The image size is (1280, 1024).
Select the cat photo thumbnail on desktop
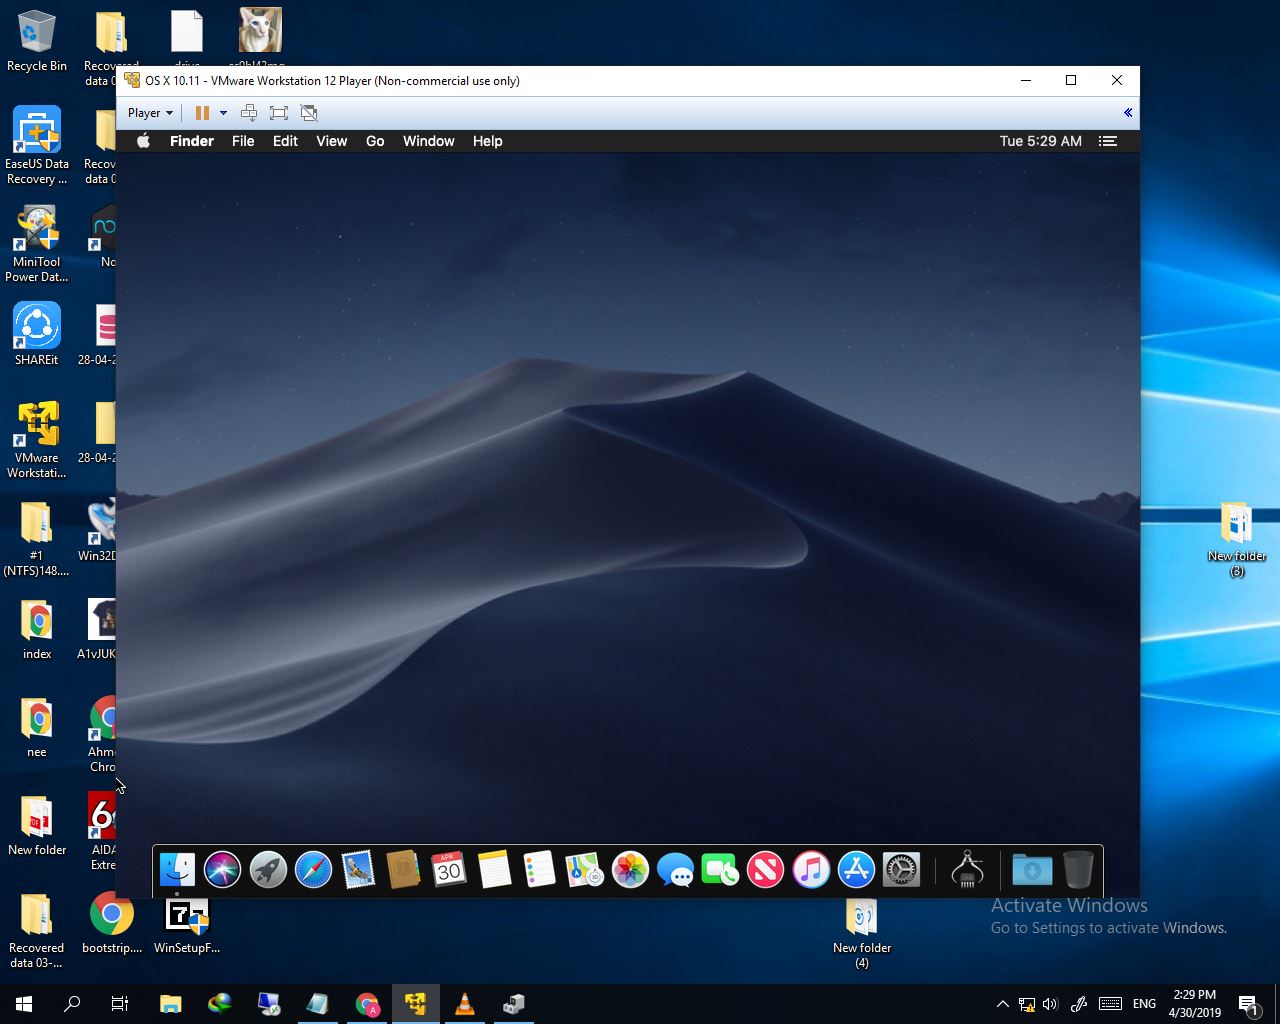[261, 30]
